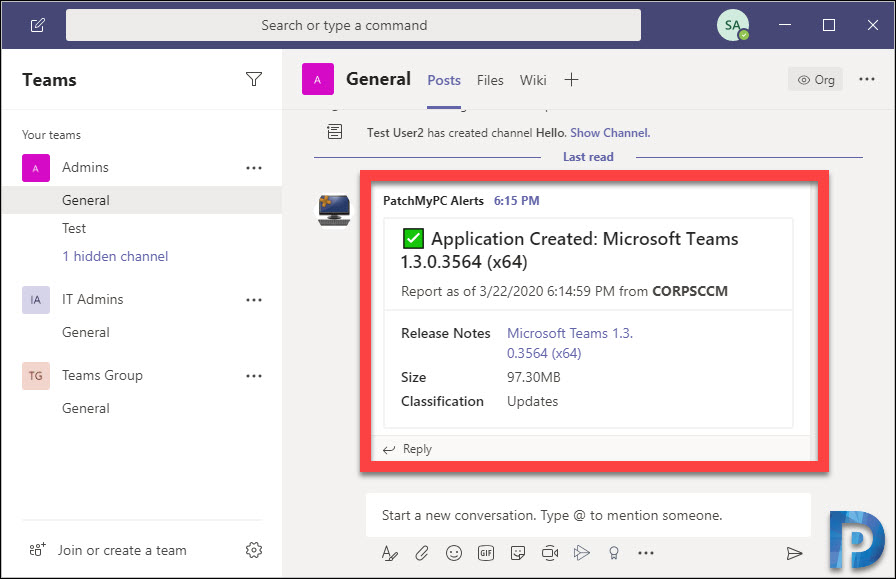
Task: Click the 6:15 PM message timestamp
Action: click(517, 201)
